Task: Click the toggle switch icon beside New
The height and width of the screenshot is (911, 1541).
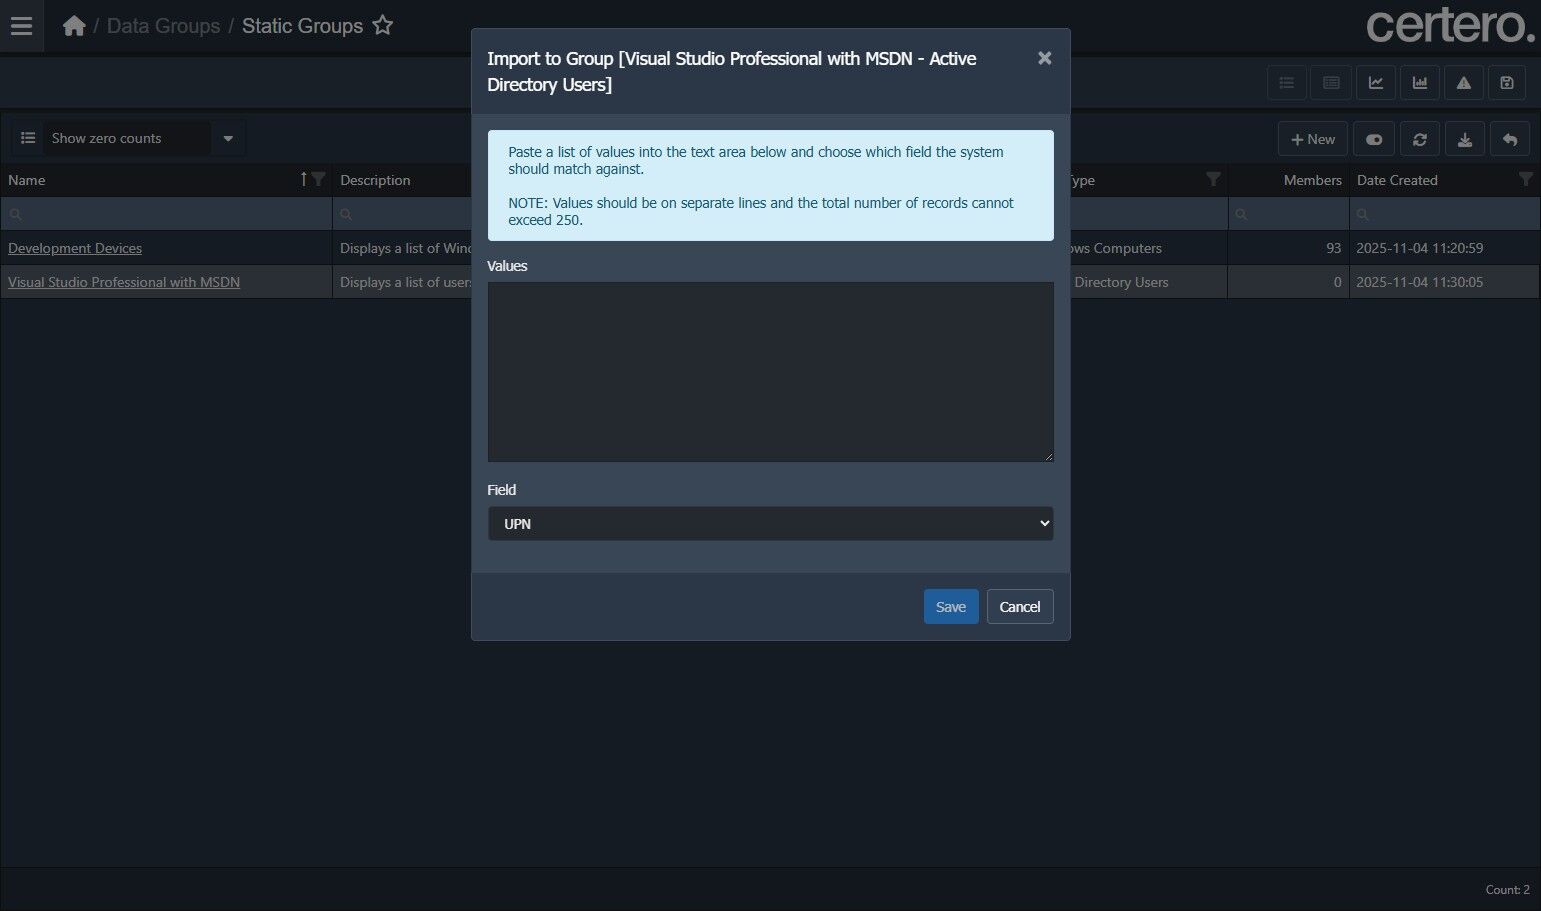Action: pyautogui.click(x=1374, y=139)
